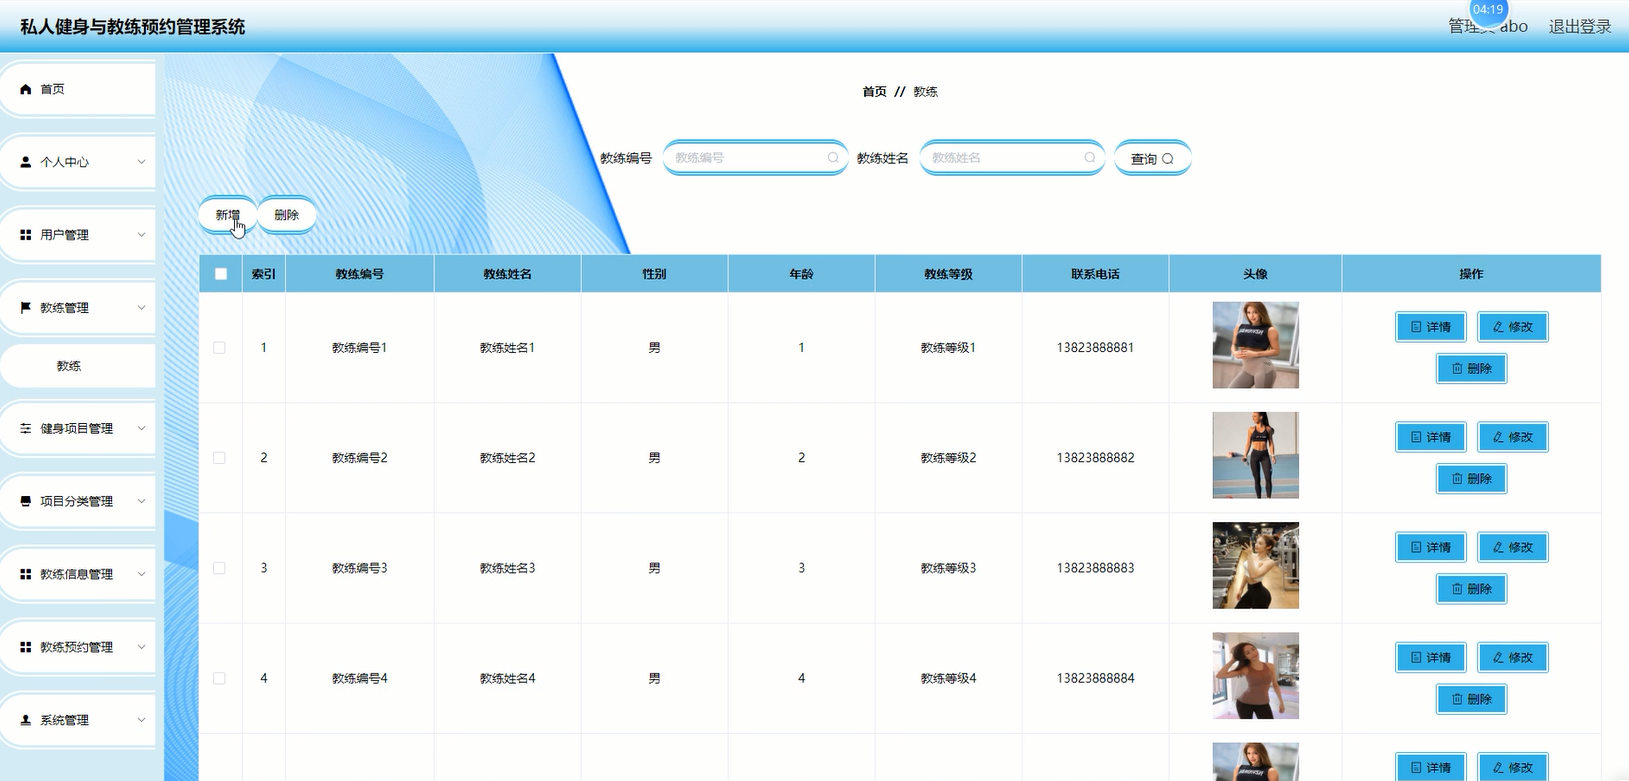Click cell 教练姓名2
Viewport: 1629px width, 781px height.
click(507, 458)
